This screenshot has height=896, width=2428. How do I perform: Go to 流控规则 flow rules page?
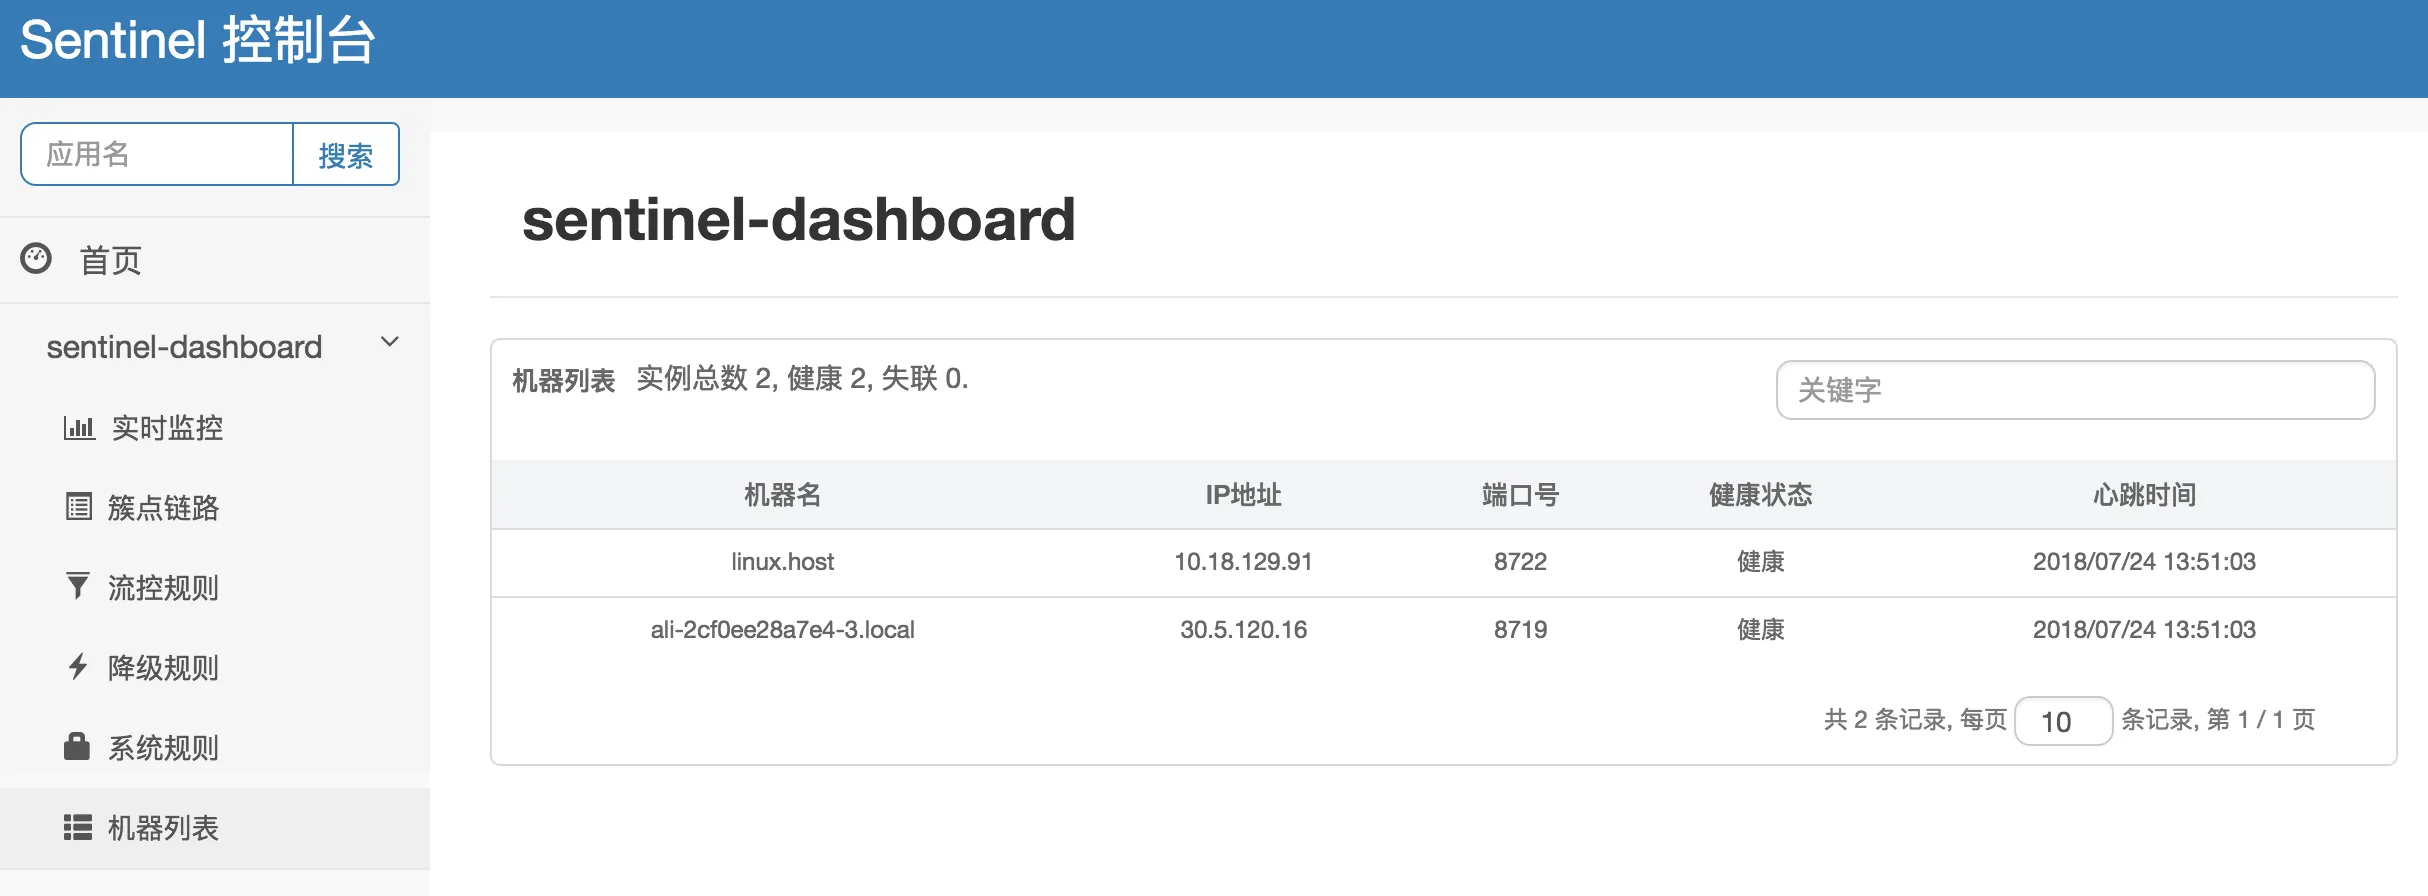(x=163, y=587)
